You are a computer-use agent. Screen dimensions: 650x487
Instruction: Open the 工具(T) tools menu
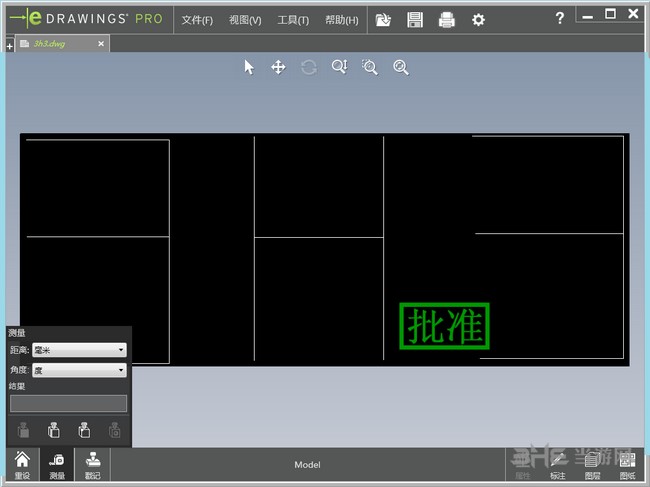[x=293, y=20]
